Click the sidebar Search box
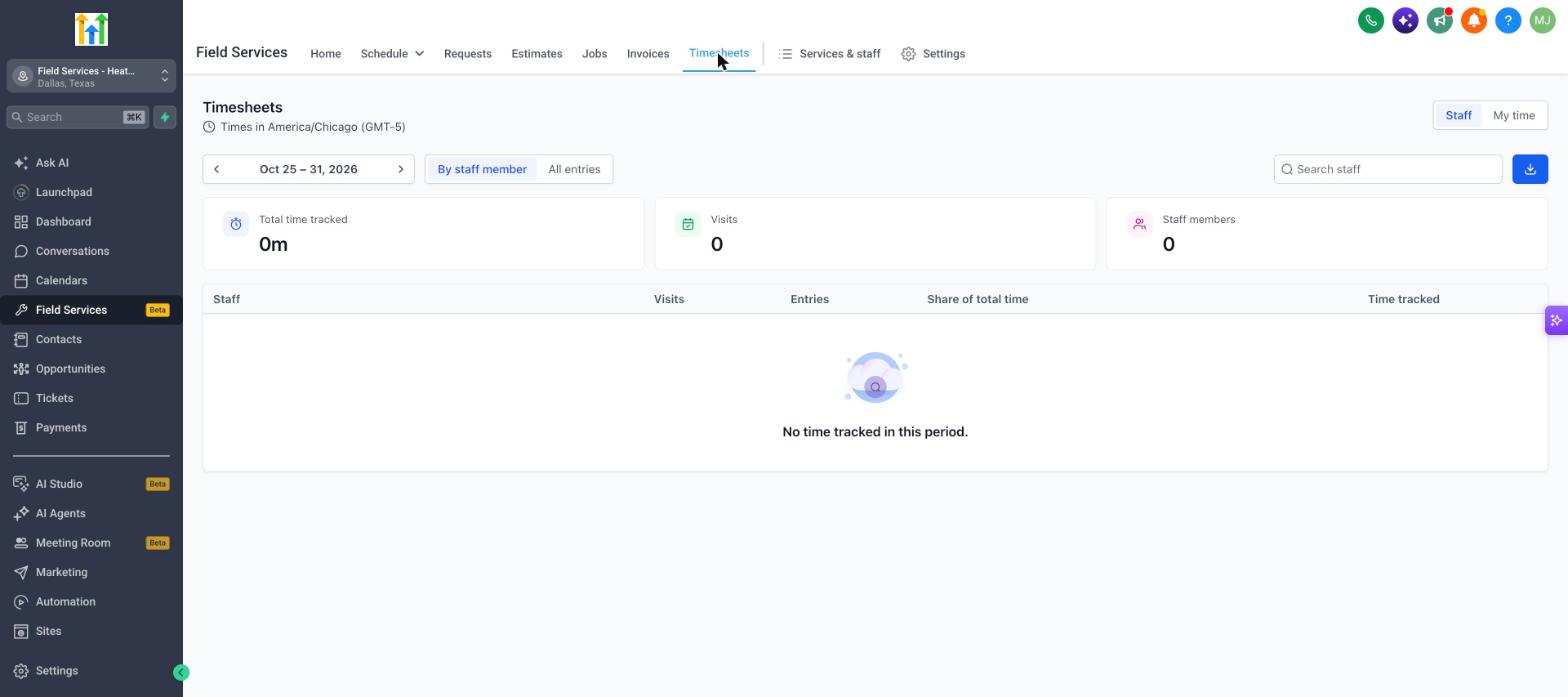The height and width of the screenshot is (697, 1568). (78, 117)
